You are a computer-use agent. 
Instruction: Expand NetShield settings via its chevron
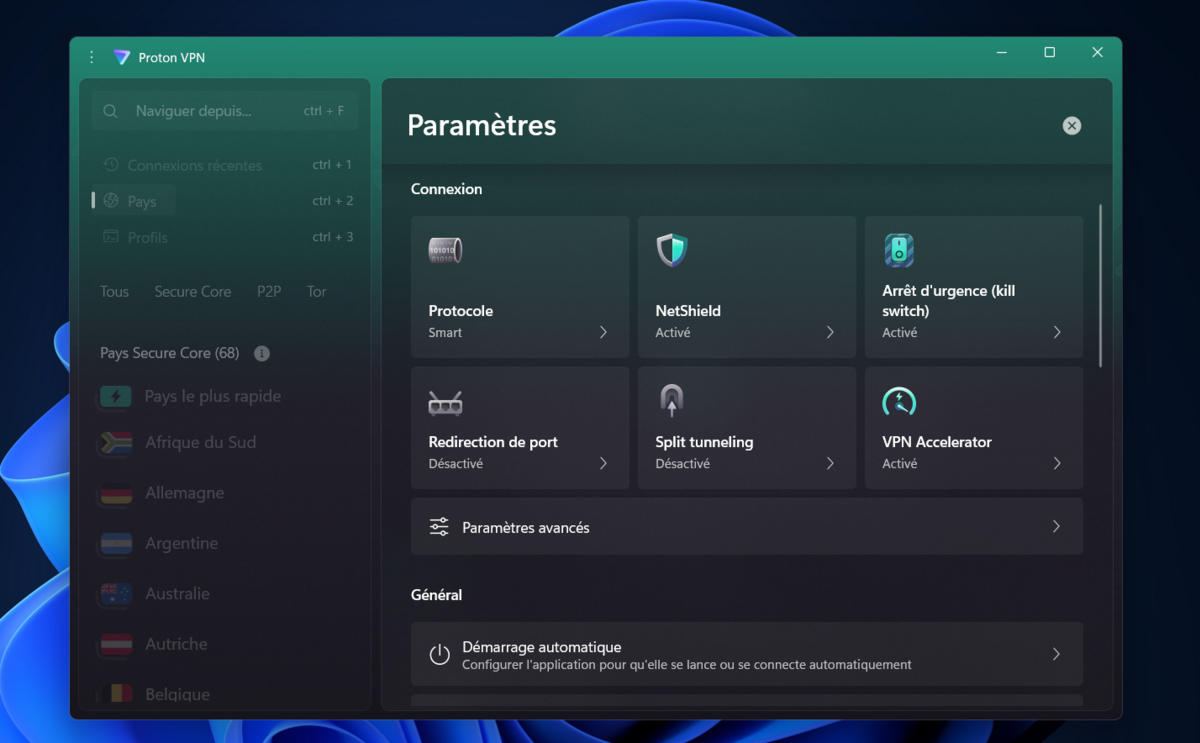(x=830, y=332)
